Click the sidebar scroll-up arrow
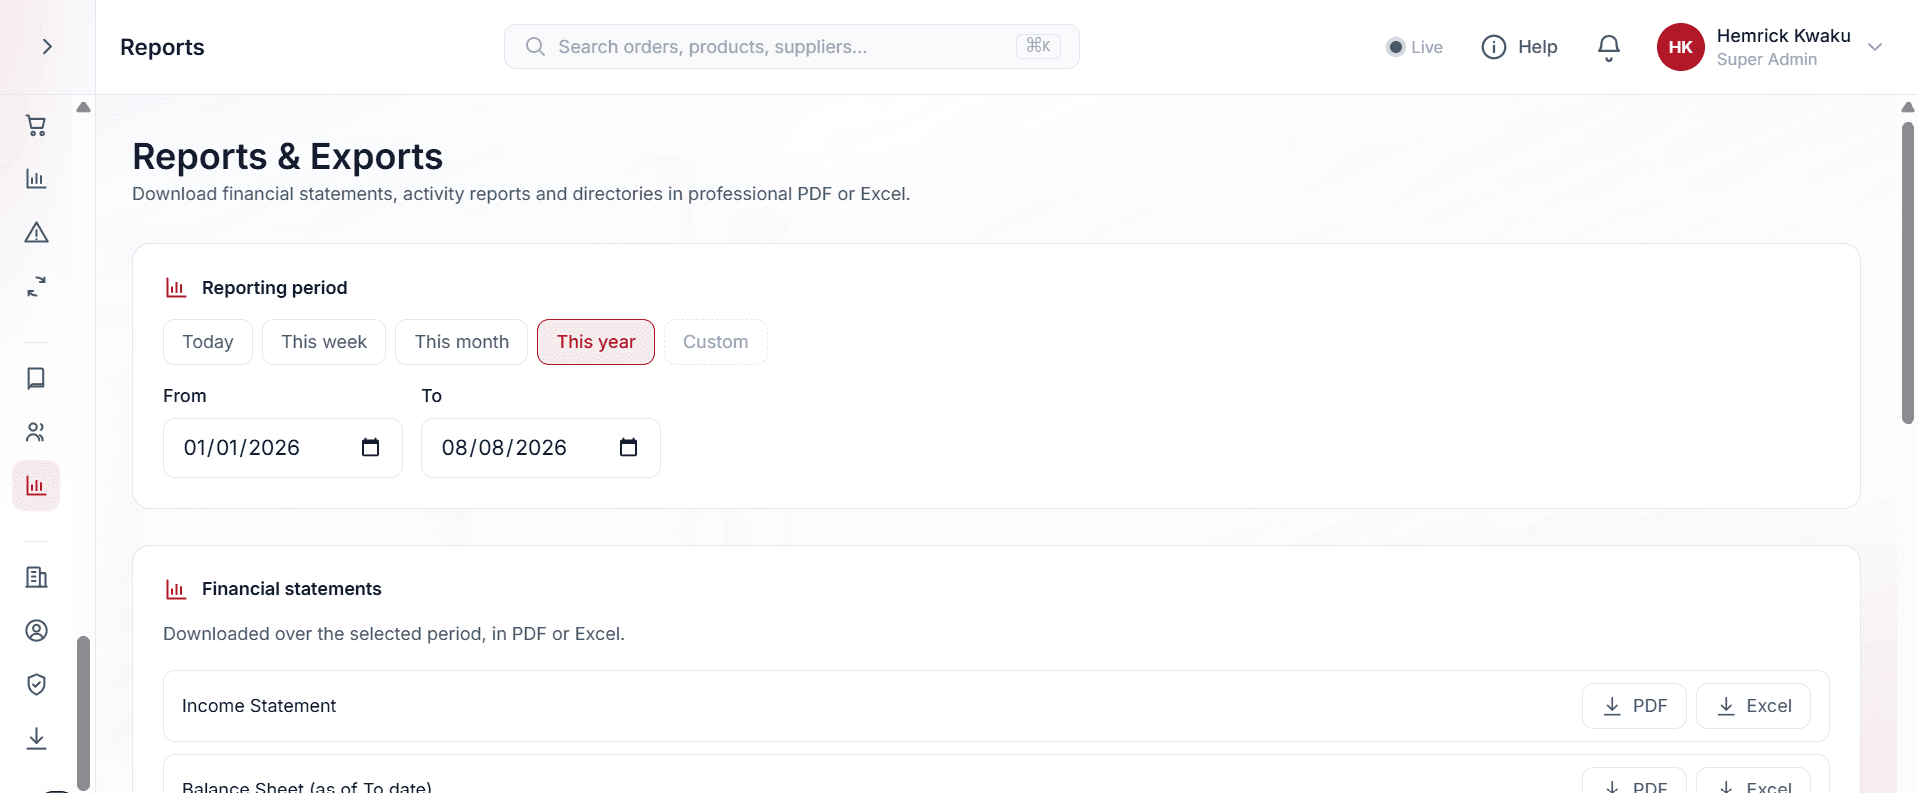This screenshot has height=793, width=1918. click(x=84, y=107)
